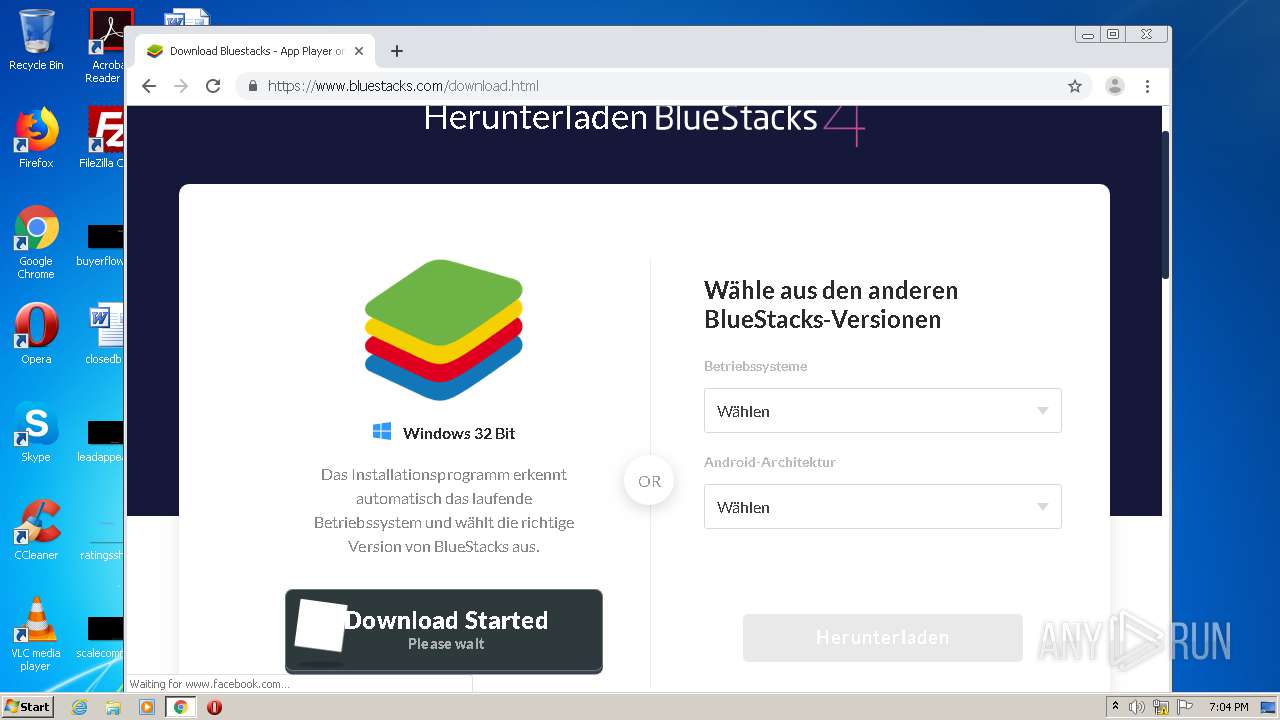Open the Chrome three-dot menu

click(1148, 86)
